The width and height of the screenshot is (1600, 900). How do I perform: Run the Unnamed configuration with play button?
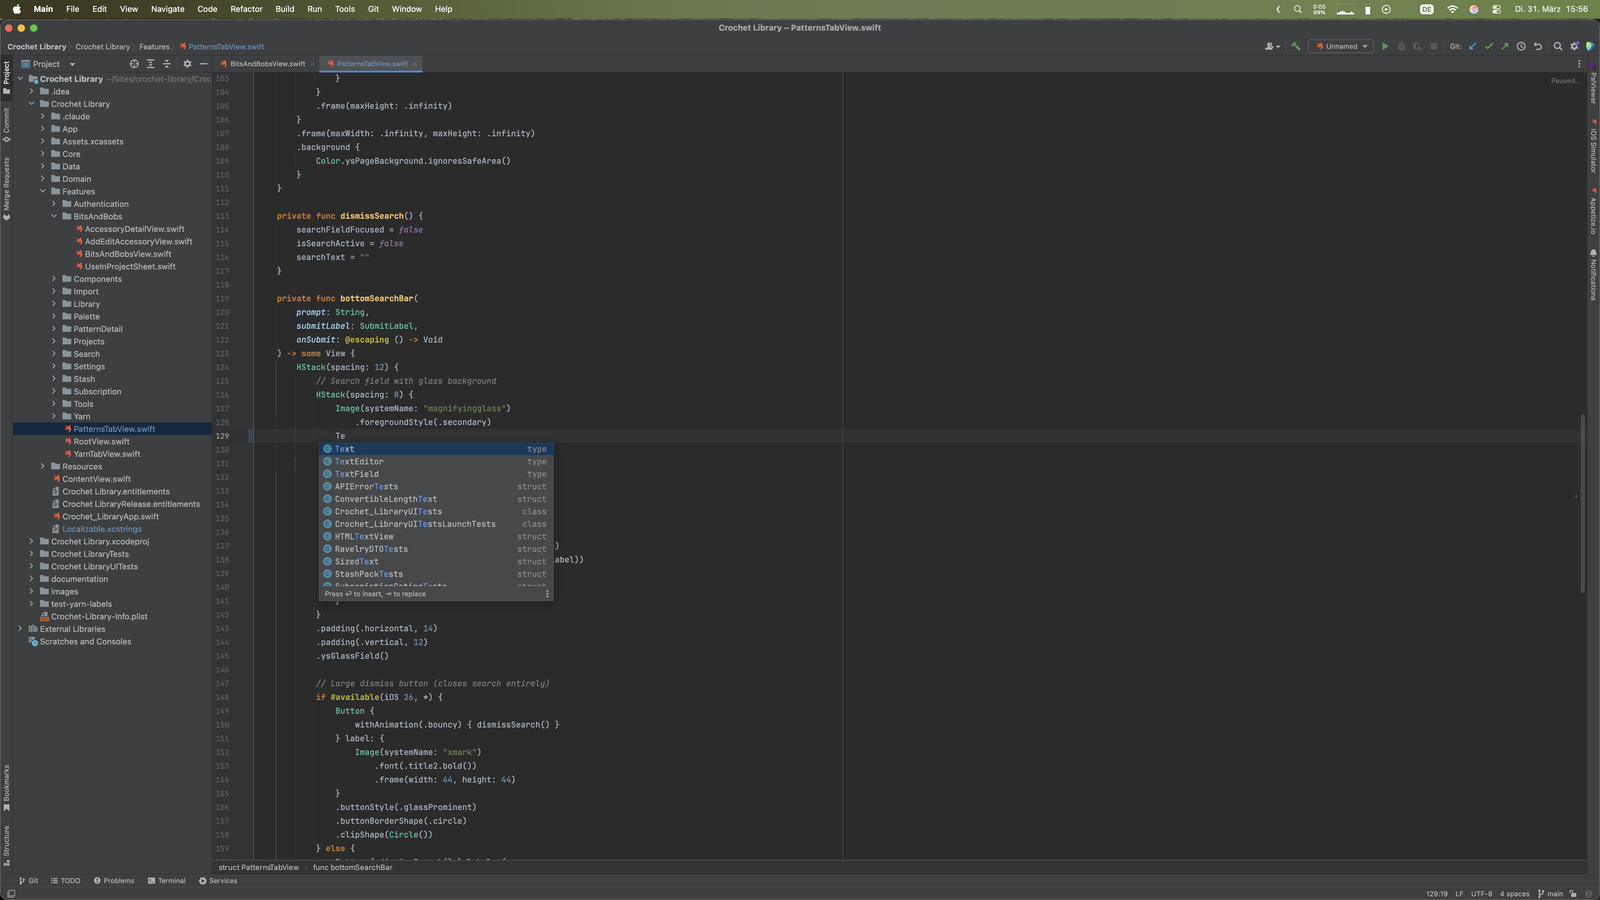[1385, 46]
